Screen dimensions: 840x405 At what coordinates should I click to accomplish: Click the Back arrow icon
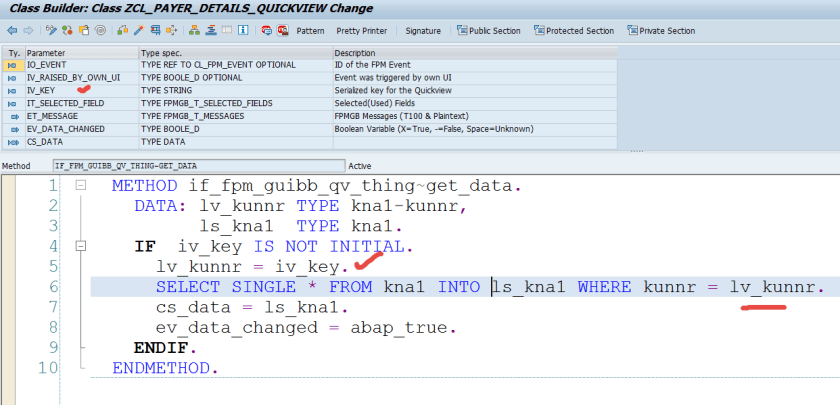point(12,31)
